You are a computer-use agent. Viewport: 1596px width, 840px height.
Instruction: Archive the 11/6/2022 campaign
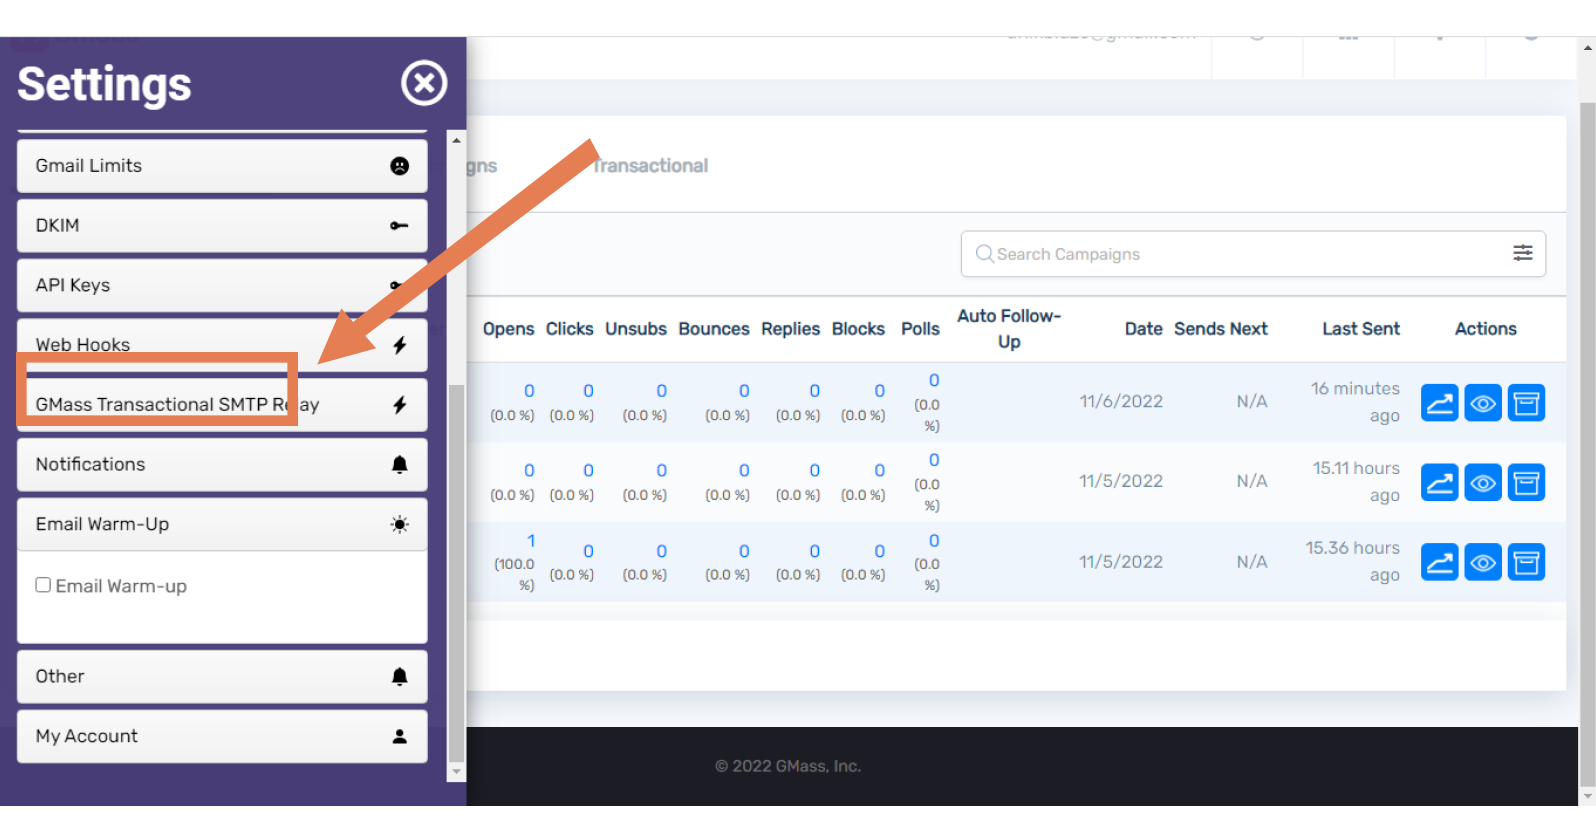1526,403
